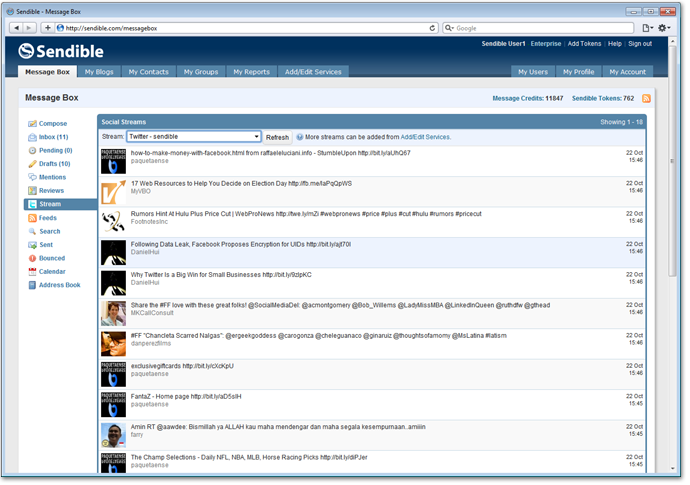Click the Calendar icon in sidebar
Image resolution: width=690 pixels, height=485 pixels.
click(x=32, y=272)
